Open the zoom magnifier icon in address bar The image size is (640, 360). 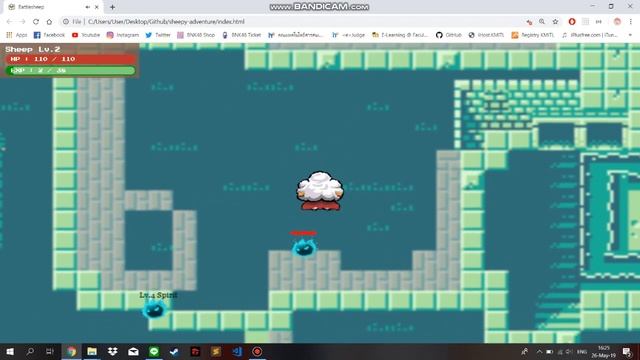(542, 22)
